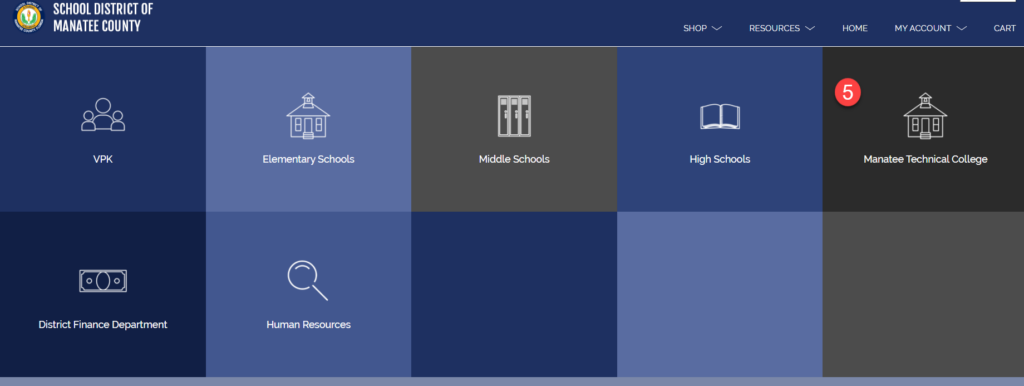Select Manatee Technical College building icon
Screen dimensions: 1024x386
(x=925, y=116)
